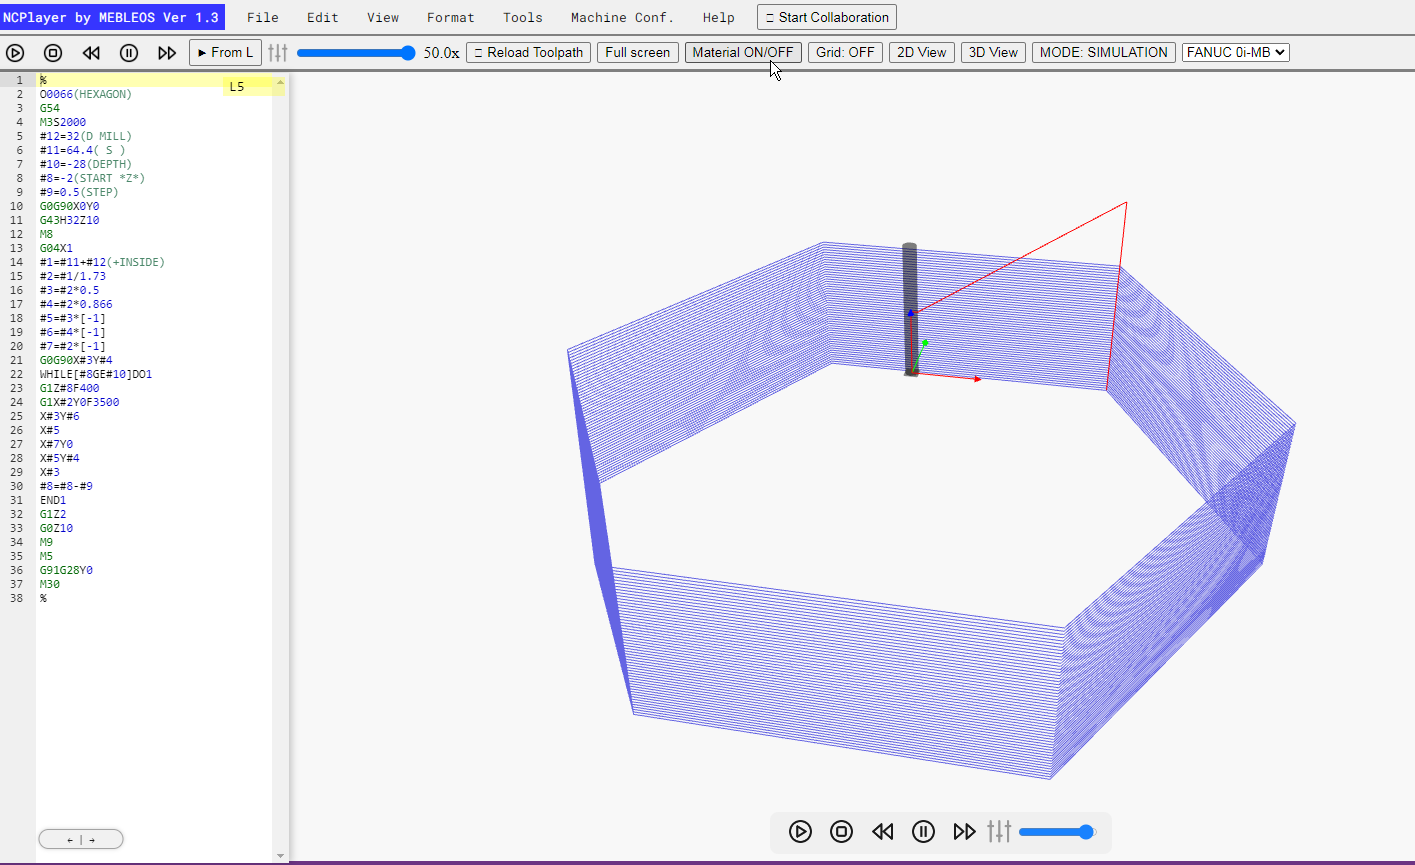Viewport: 1415px width, 865px height.
Task: Open the speed settings sliders icon in the top toolbar
Action: coord(278,53)
